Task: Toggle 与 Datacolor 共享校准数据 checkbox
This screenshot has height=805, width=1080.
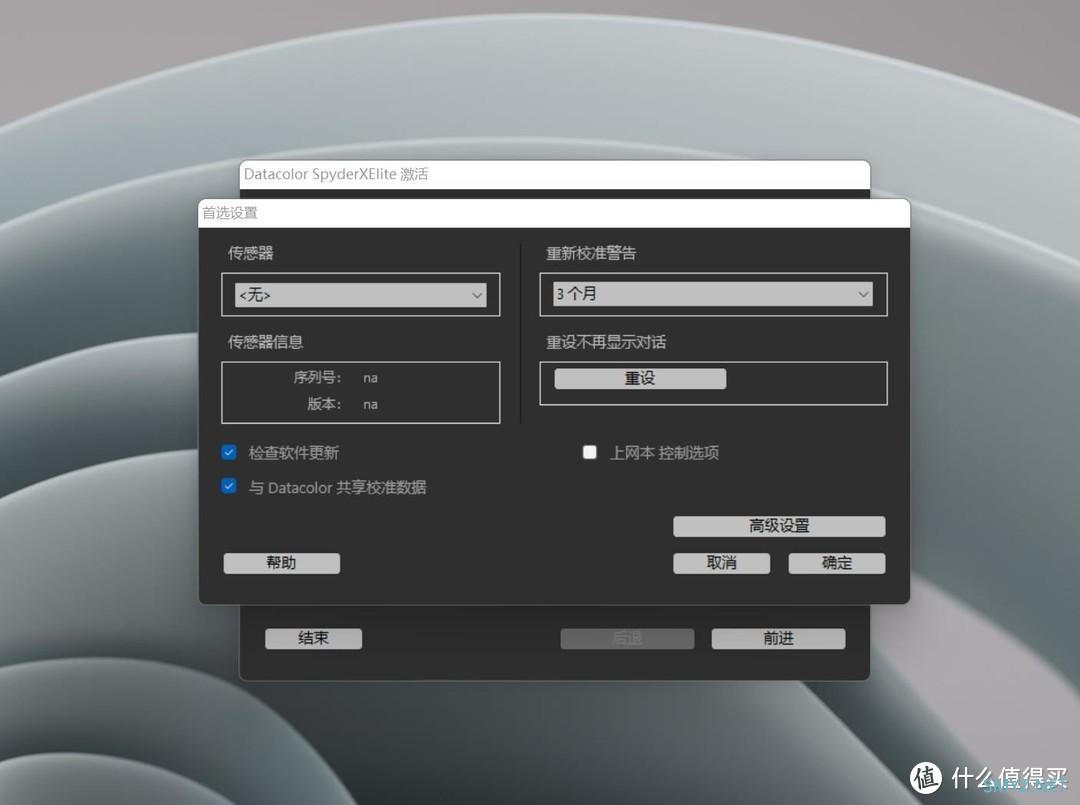Action: (x=229, y=486)
